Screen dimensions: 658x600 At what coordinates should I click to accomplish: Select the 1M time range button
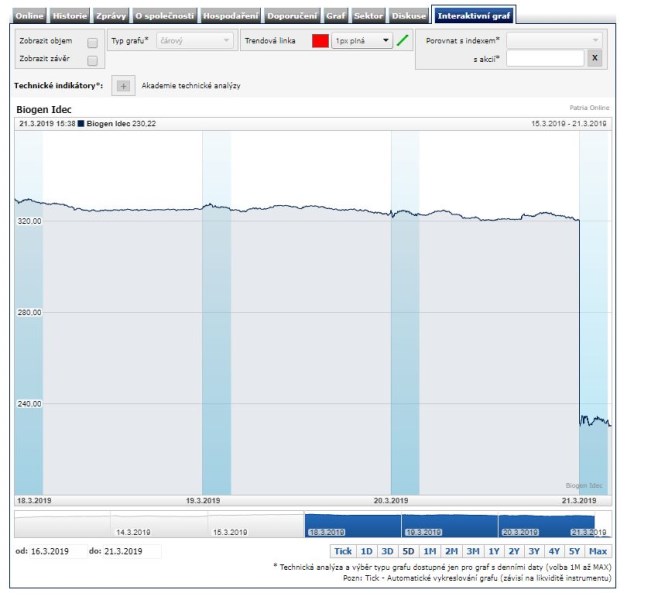coord(429,551)
